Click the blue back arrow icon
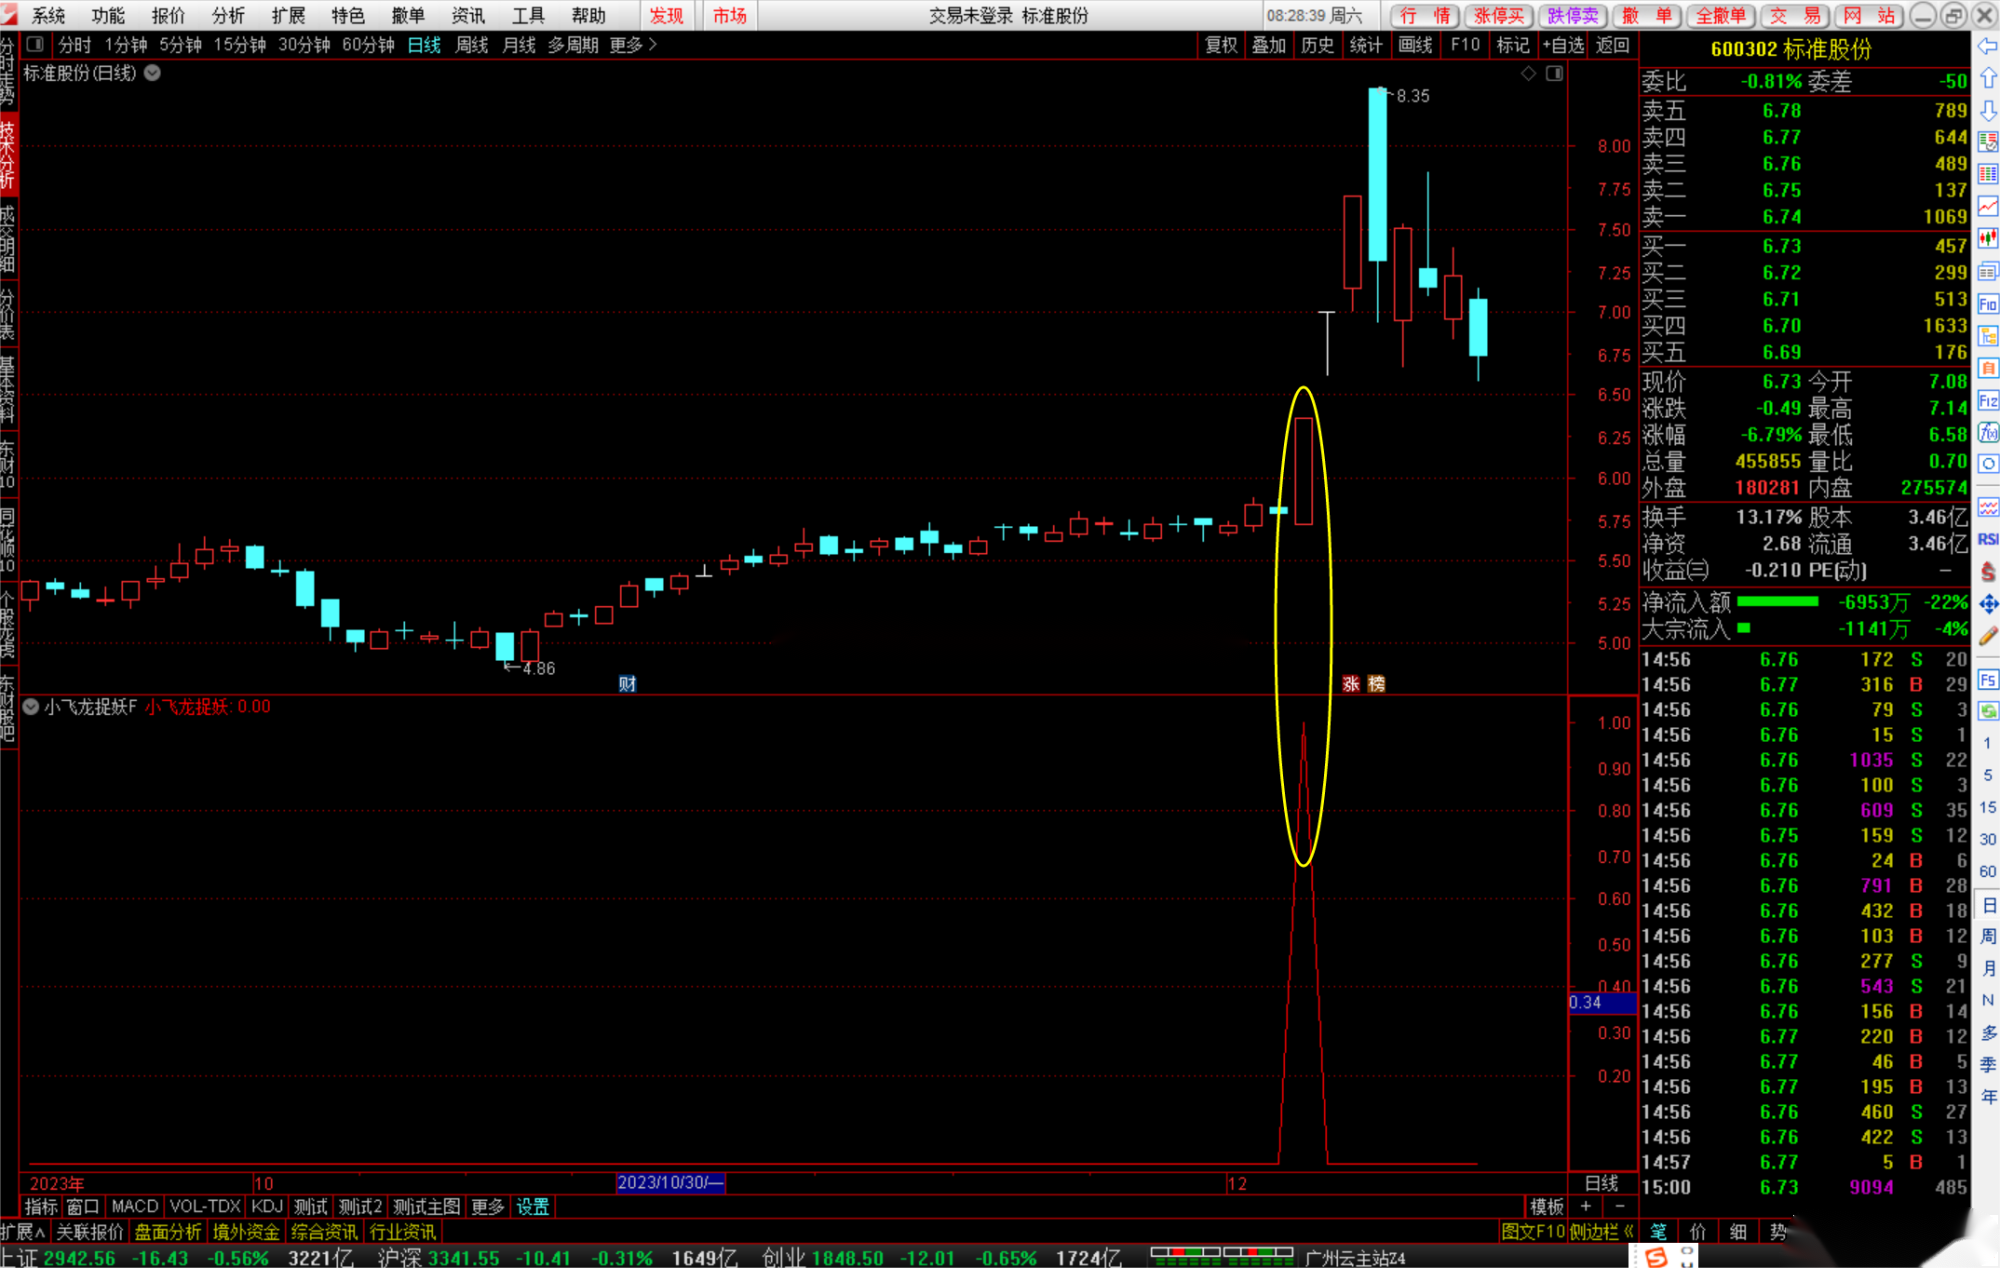 (1988, 47)
